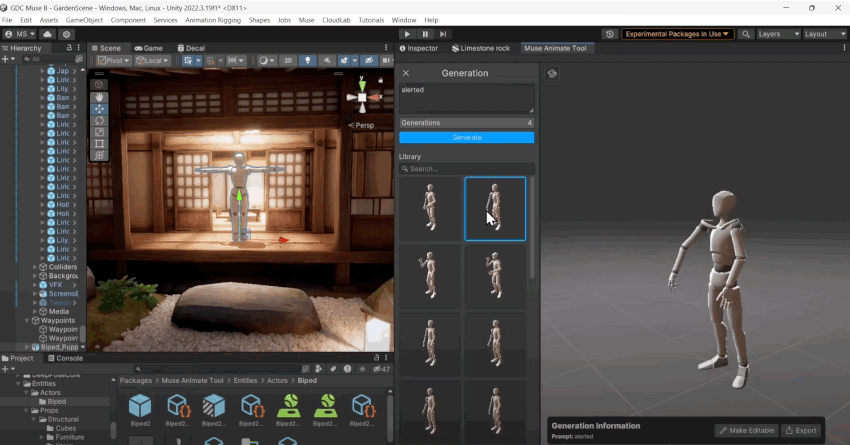
Task: Switch to the Game tab
Action: (148, 48)
